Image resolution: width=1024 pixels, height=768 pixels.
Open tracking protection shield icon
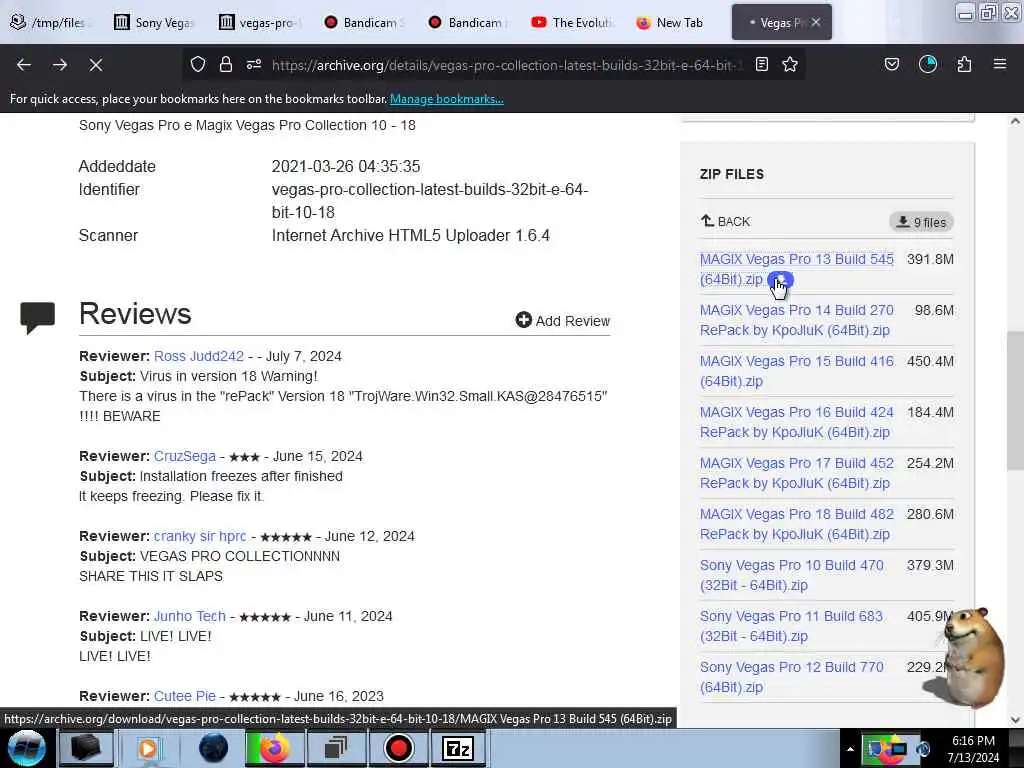(x=198, y=64)
